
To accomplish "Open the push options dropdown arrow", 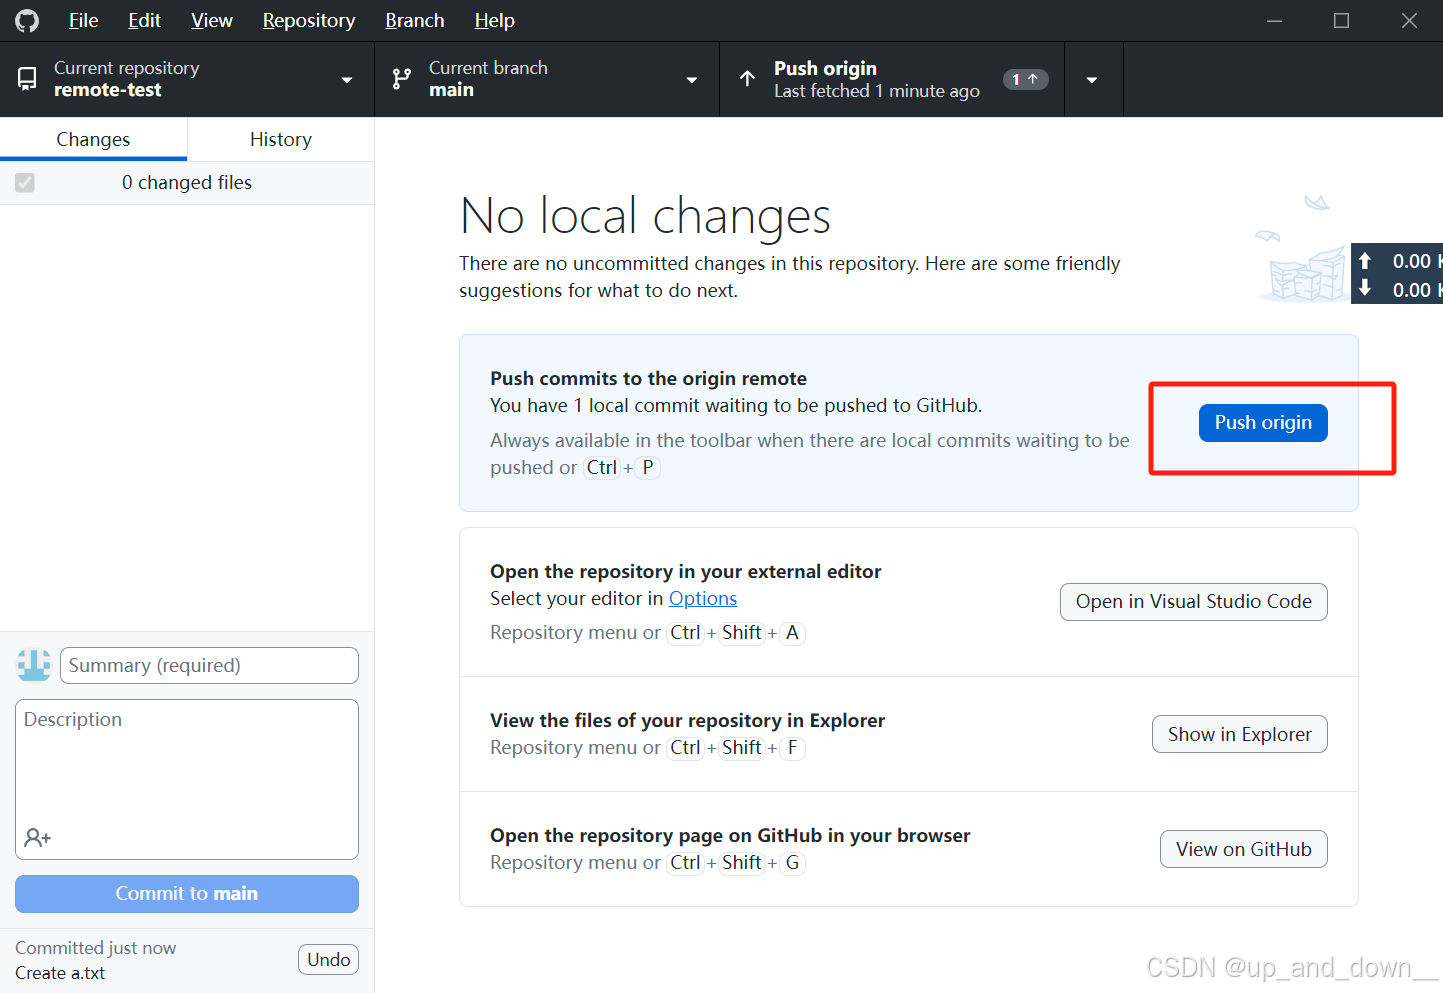I will pos(1093,79).
